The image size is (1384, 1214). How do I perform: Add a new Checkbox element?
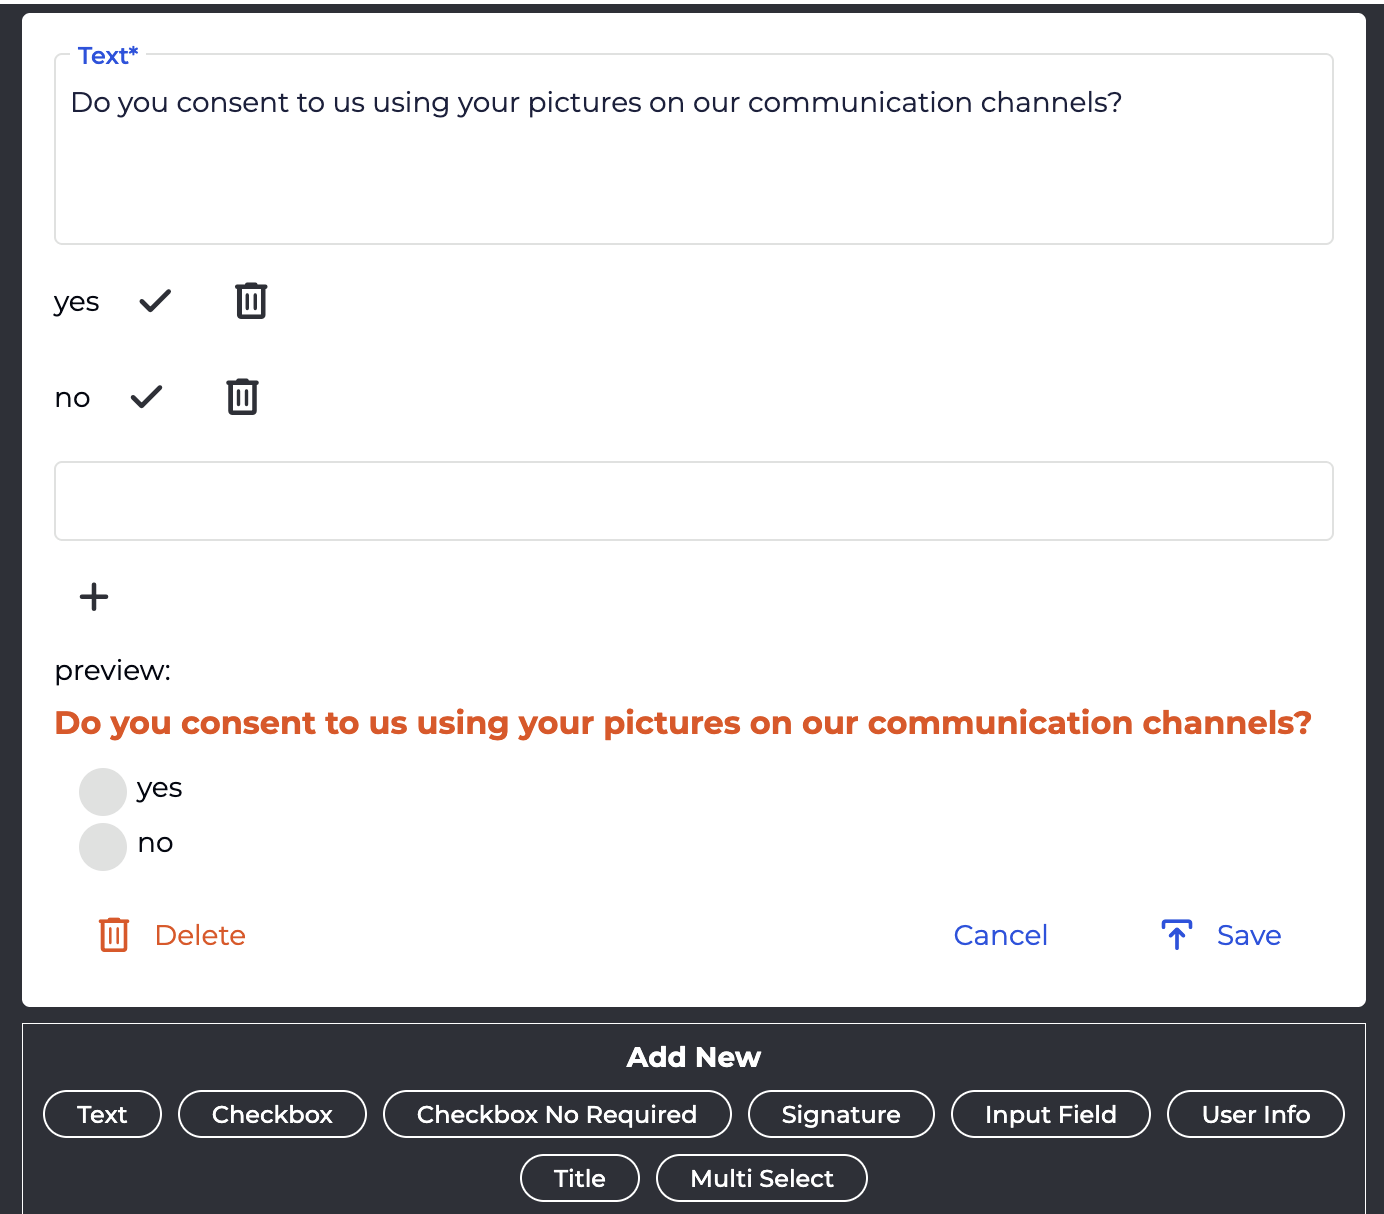(x=272, y=1114)
